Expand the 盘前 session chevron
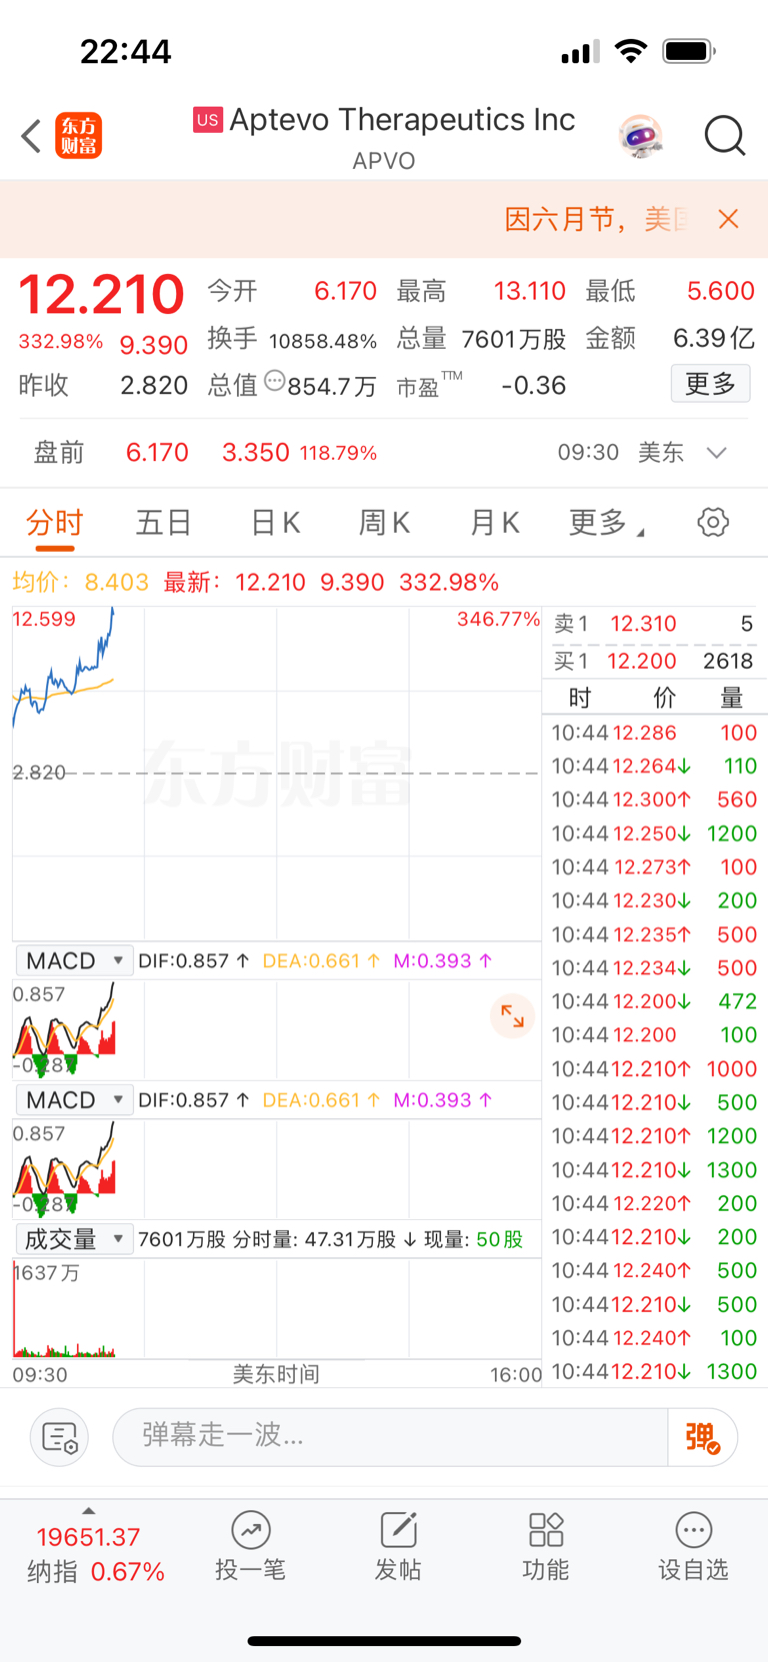This screenshot has height=1663, width=768. click(x=716, y=453)
